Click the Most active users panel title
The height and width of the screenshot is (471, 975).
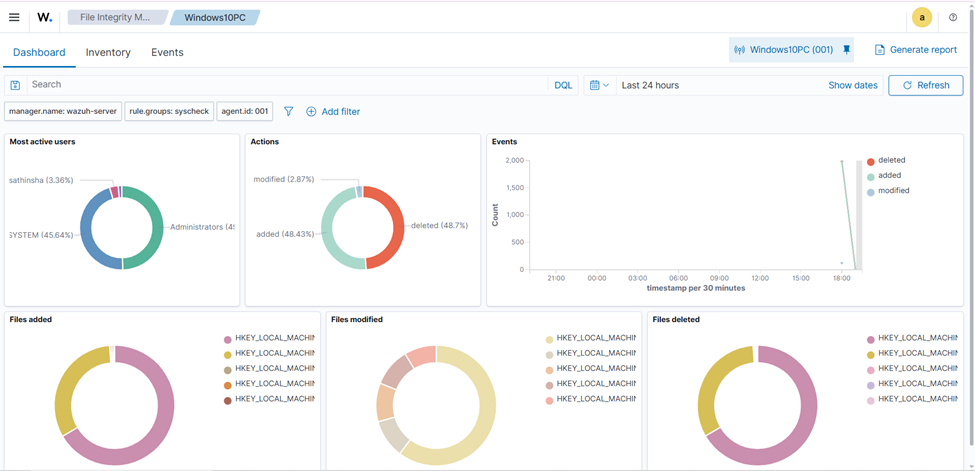coord(42,142)
